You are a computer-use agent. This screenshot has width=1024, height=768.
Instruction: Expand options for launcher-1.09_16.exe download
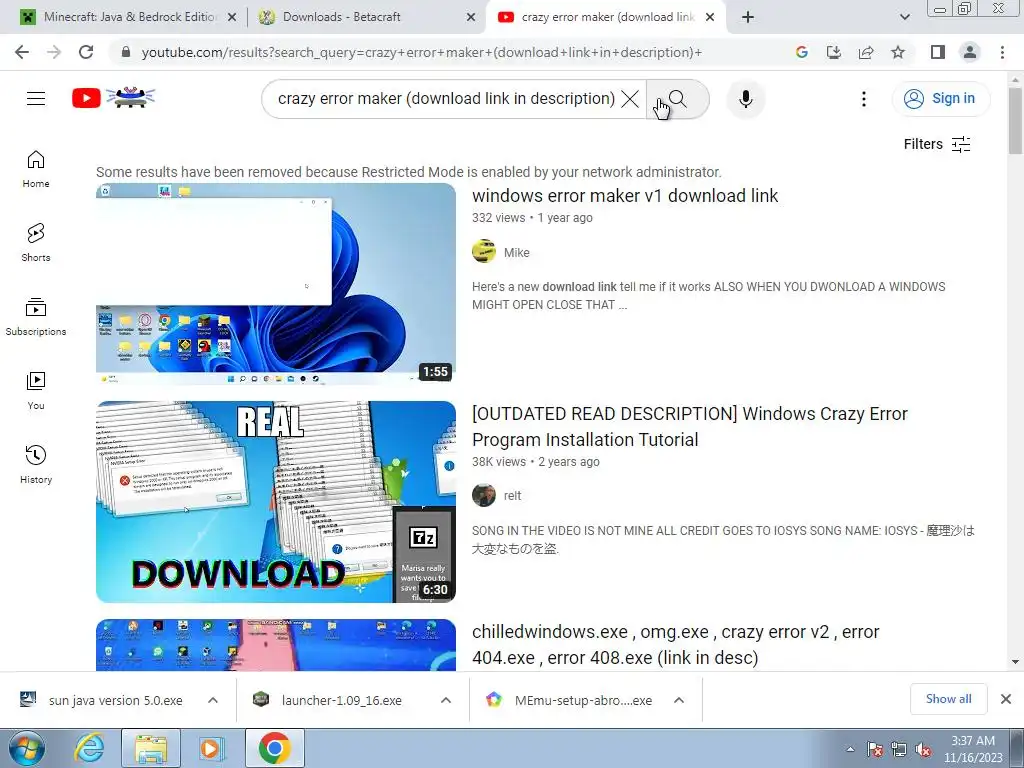click(x=446, y=700)
